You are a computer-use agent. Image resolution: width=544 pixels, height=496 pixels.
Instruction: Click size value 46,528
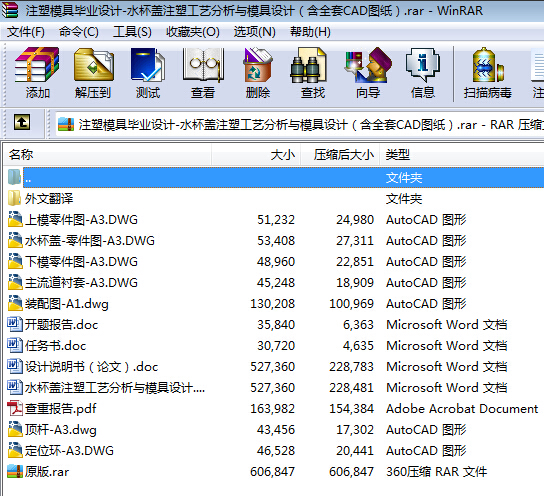pos(276,451)
